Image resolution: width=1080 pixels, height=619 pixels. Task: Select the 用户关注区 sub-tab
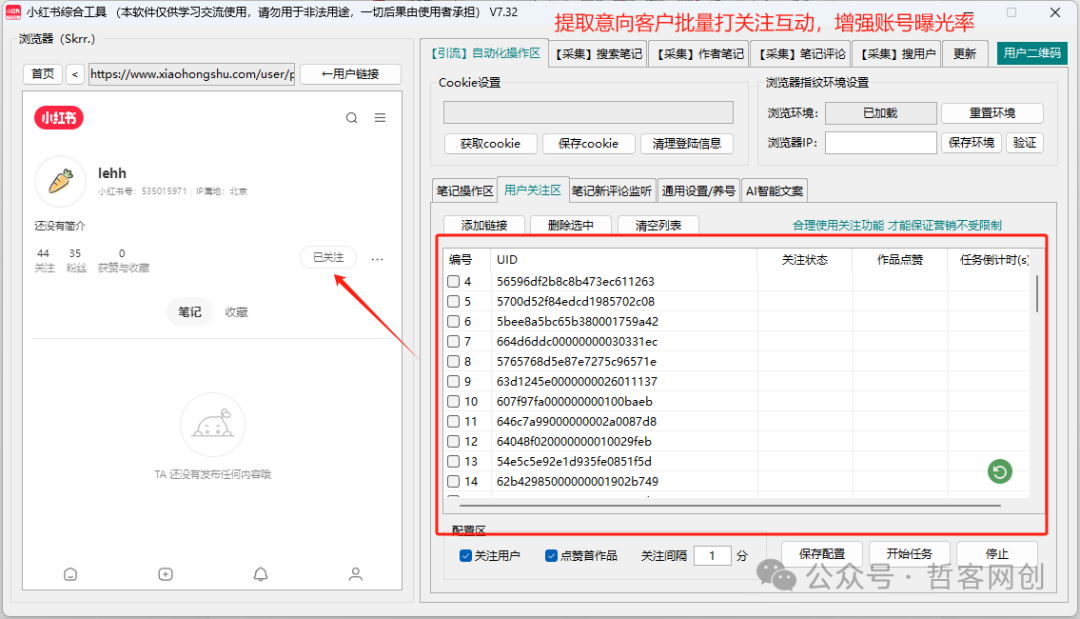[532, 189]
